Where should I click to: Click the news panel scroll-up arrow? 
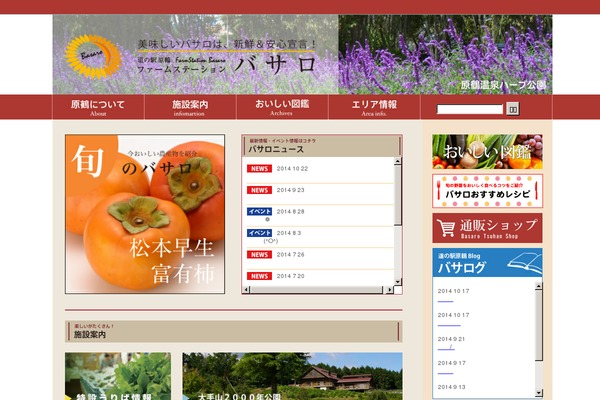[398, 161]
